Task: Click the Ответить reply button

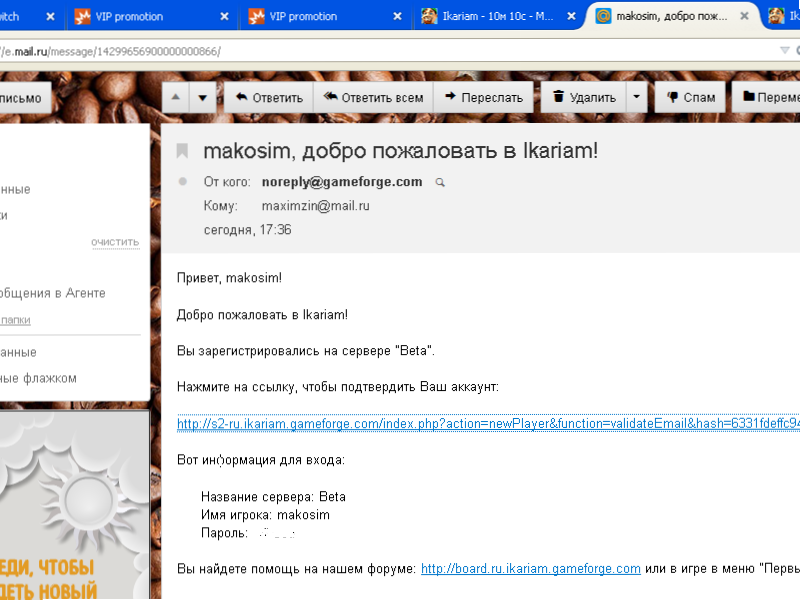Action: point(269,97)
